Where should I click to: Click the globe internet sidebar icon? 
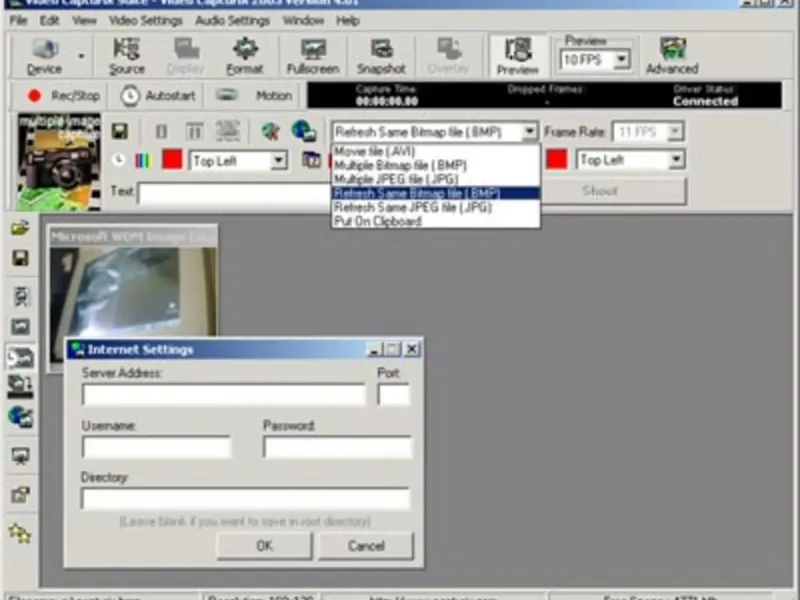tap(20, 417)
